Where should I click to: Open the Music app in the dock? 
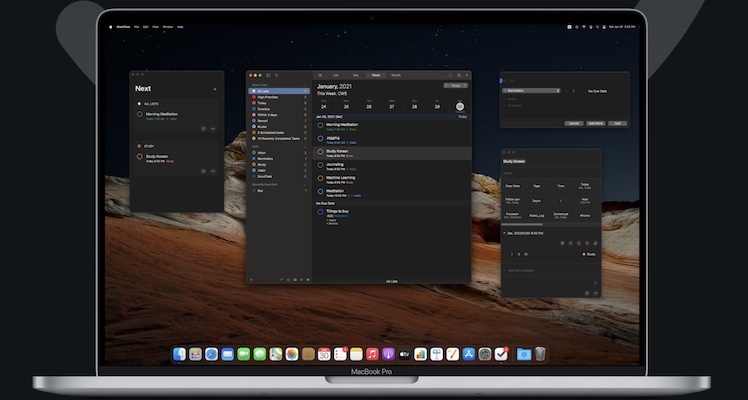point(371,354)
